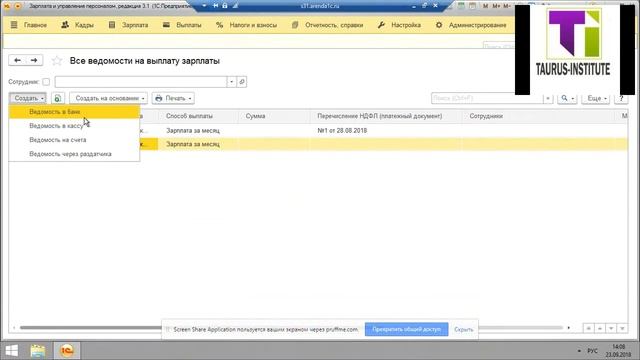The height and width of the screenshot is (360, 640).
Task: Go forward with the right arrow button
Action: click(x=34, y=60)
